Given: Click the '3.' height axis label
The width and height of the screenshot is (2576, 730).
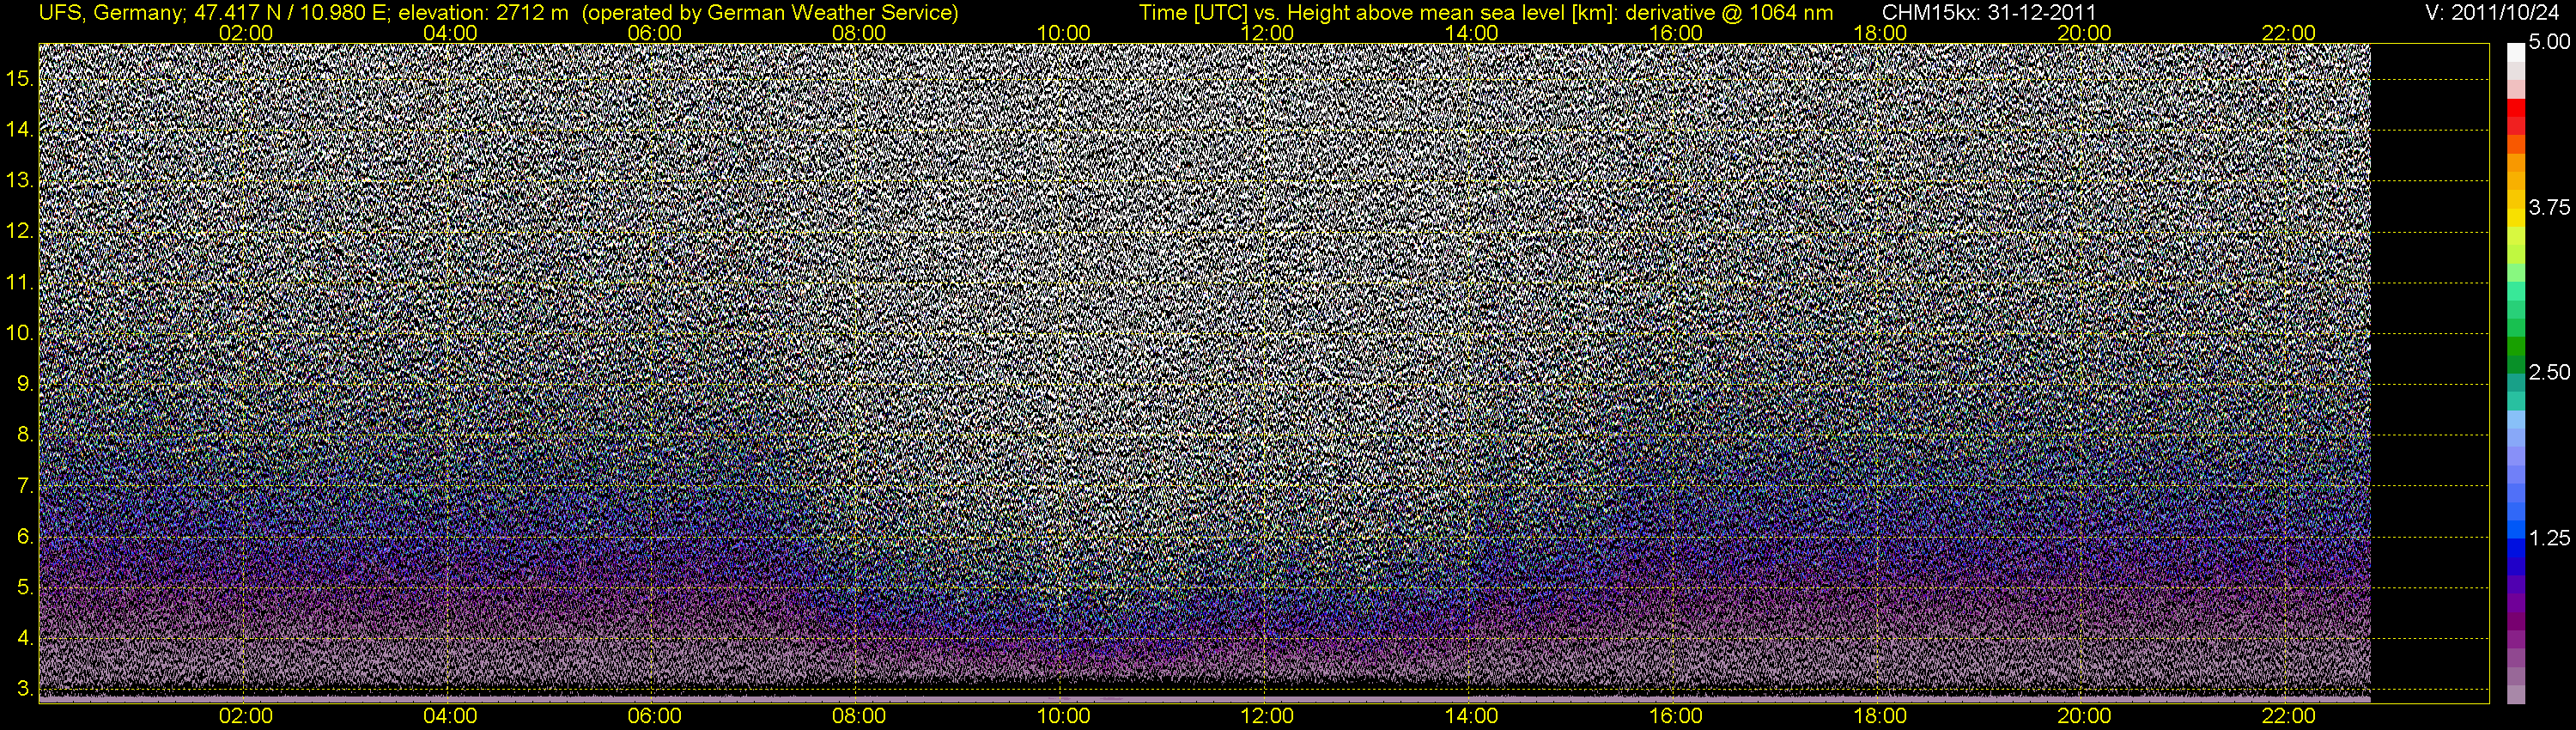Looking at the screenshot, I should pos(25,690).
